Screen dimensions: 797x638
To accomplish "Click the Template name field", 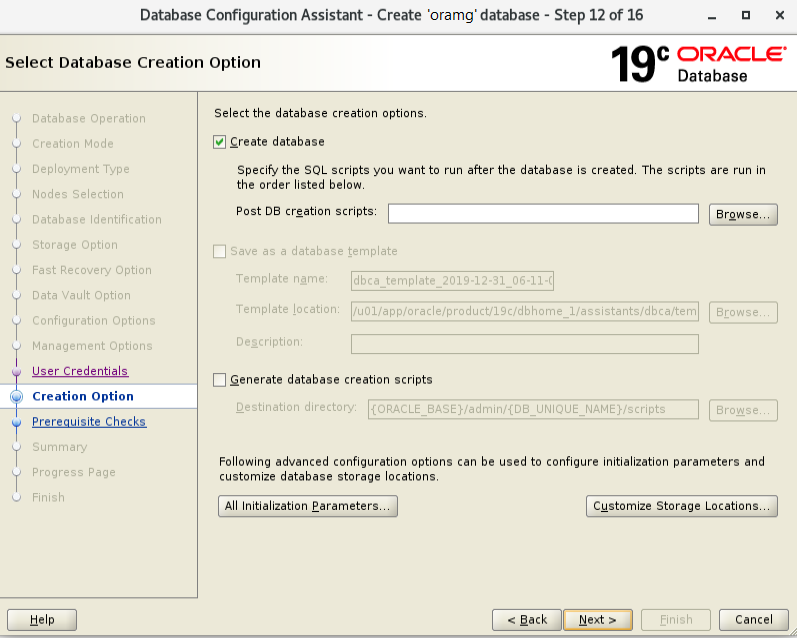I will point(452,281).
